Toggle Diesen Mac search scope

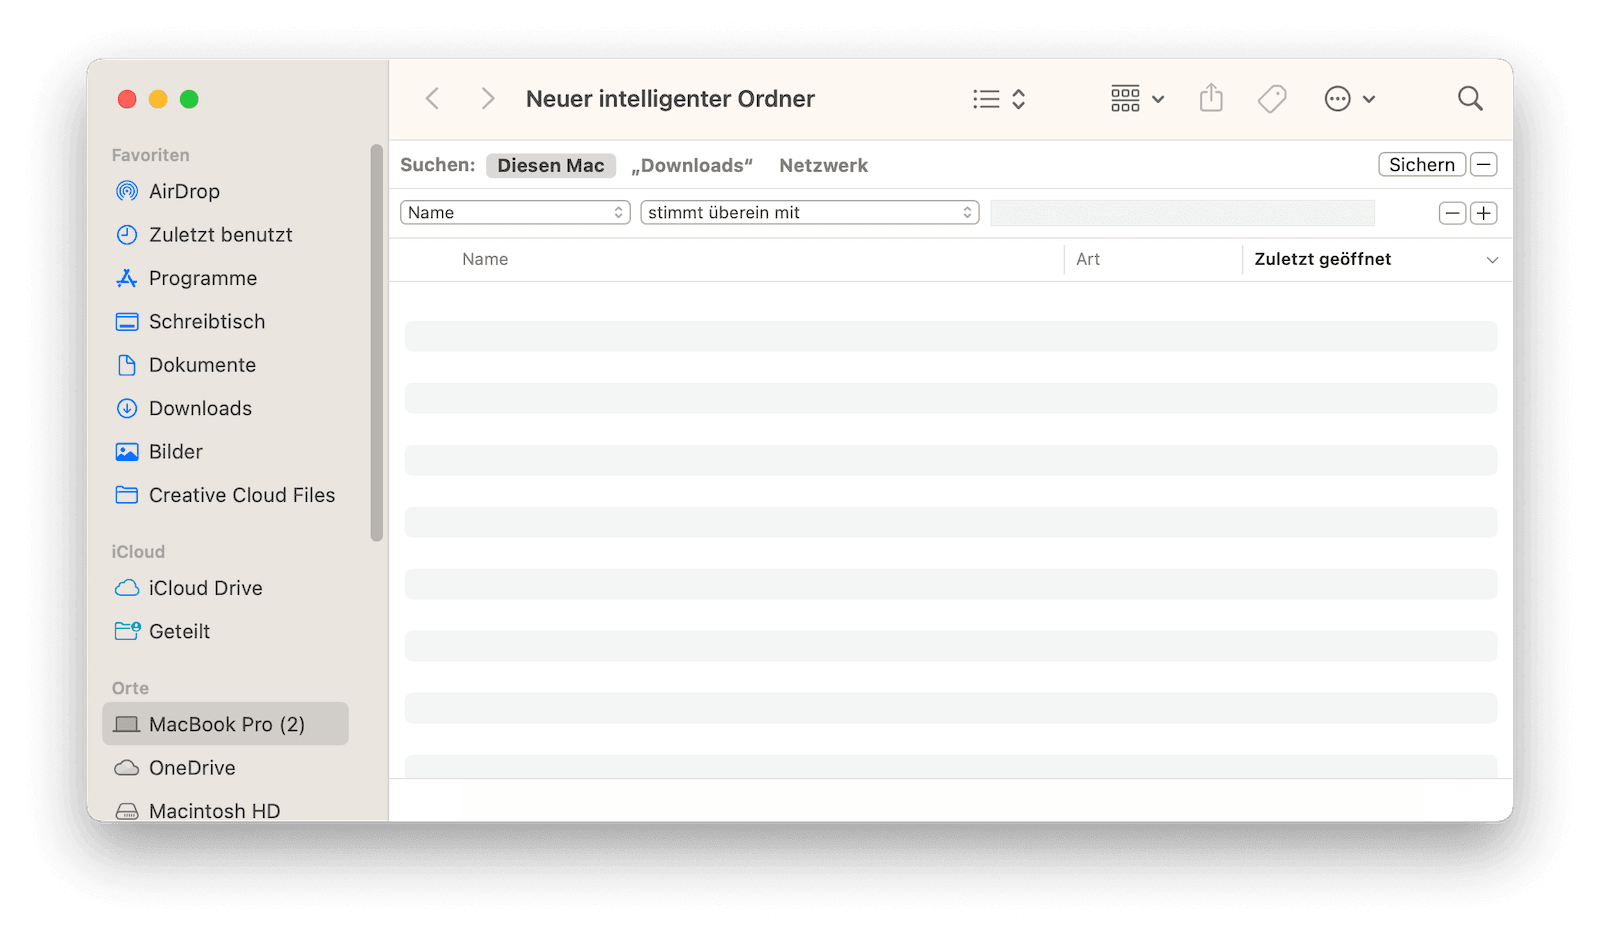[x=550, y=165]
